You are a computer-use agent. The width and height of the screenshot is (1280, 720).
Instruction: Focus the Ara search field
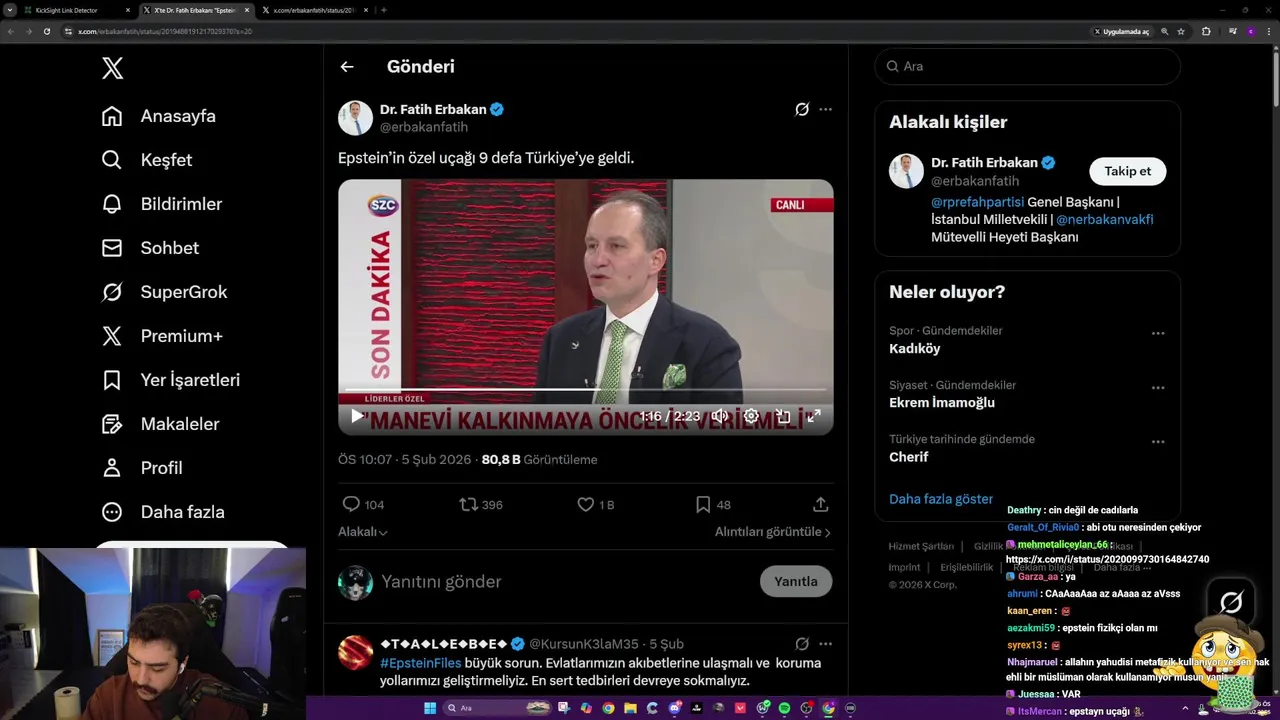tap(1030, 66)
